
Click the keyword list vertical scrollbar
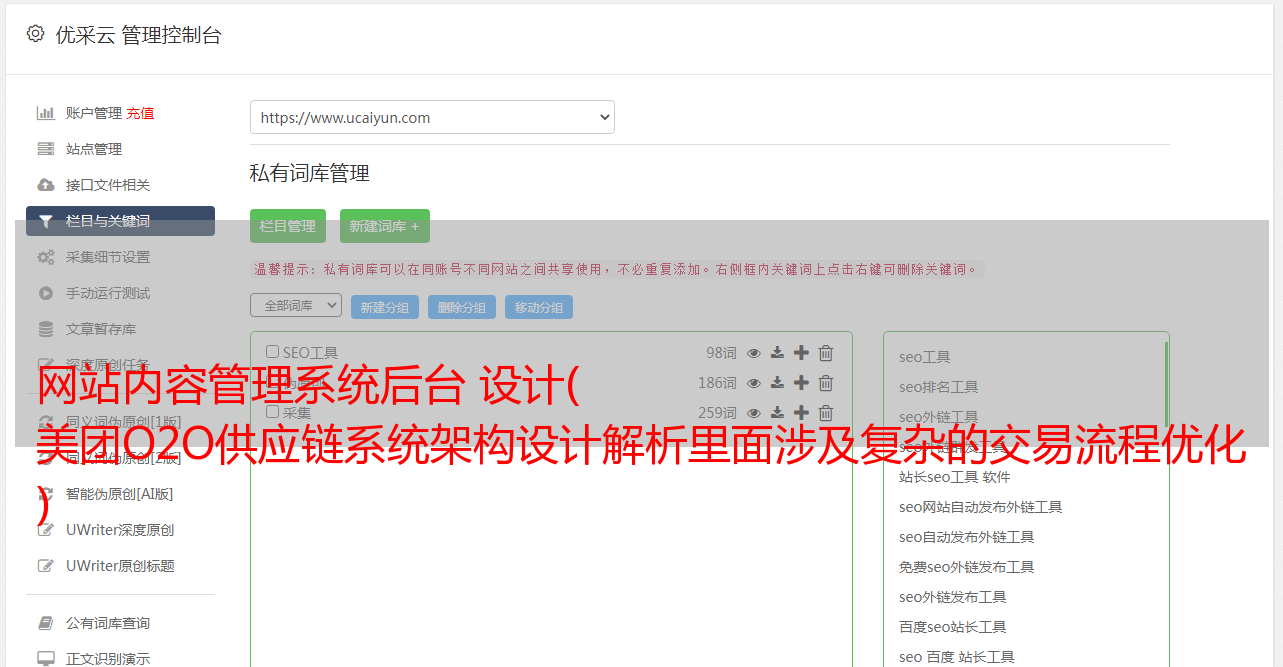click(1166, 385)
